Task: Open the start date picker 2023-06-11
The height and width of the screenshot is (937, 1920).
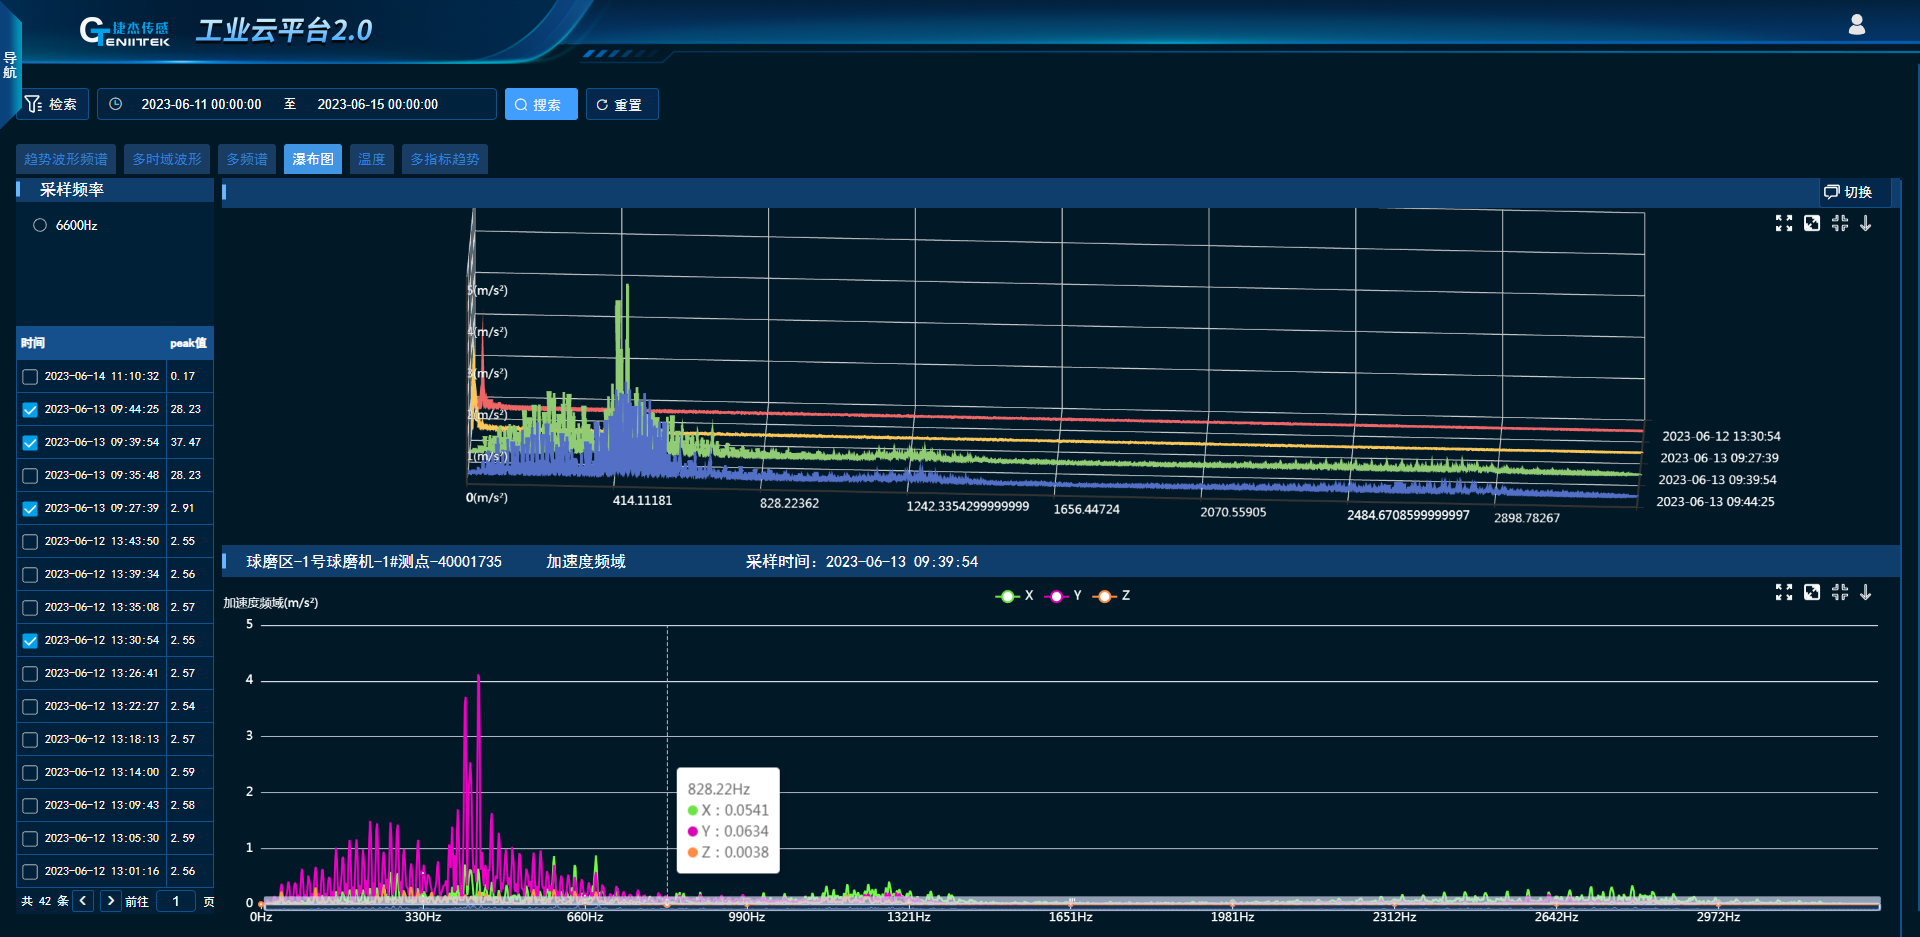Action: [201, 104]
